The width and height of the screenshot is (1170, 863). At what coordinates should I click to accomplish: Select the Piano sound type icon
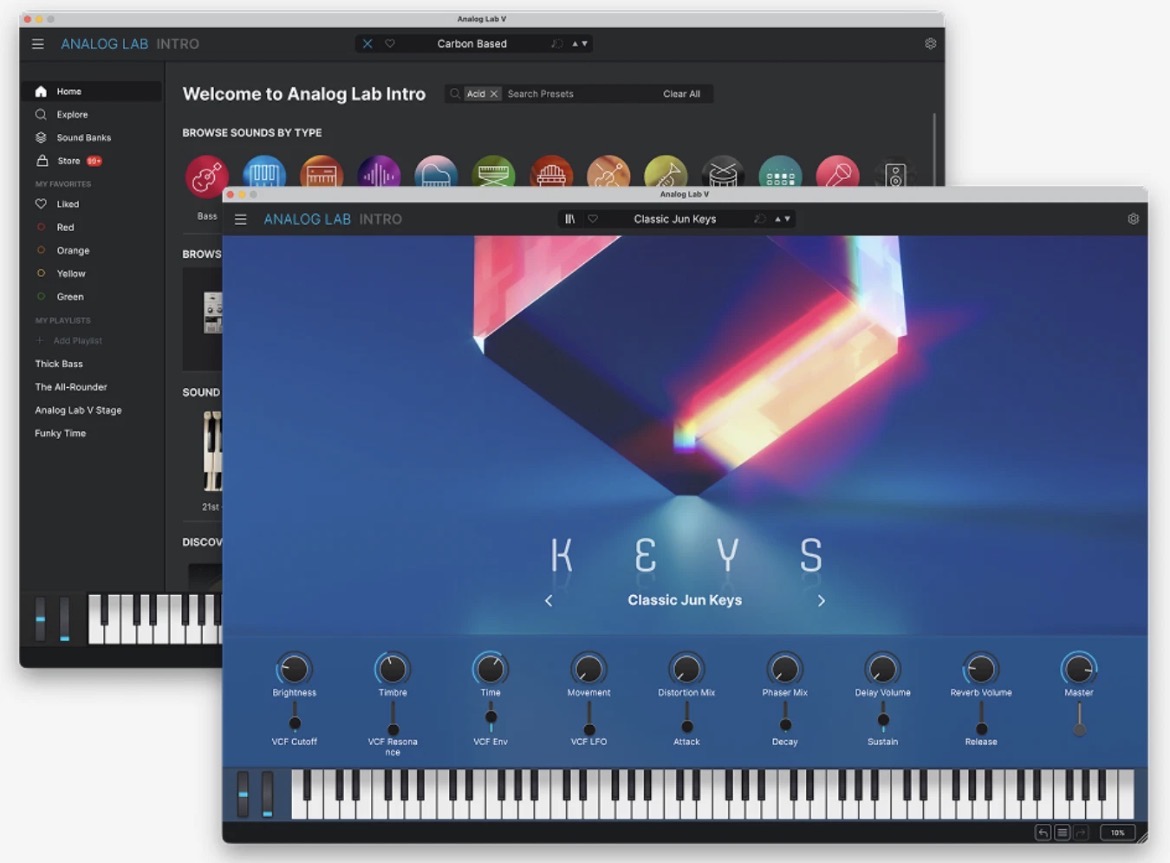[x=436, y=175]
